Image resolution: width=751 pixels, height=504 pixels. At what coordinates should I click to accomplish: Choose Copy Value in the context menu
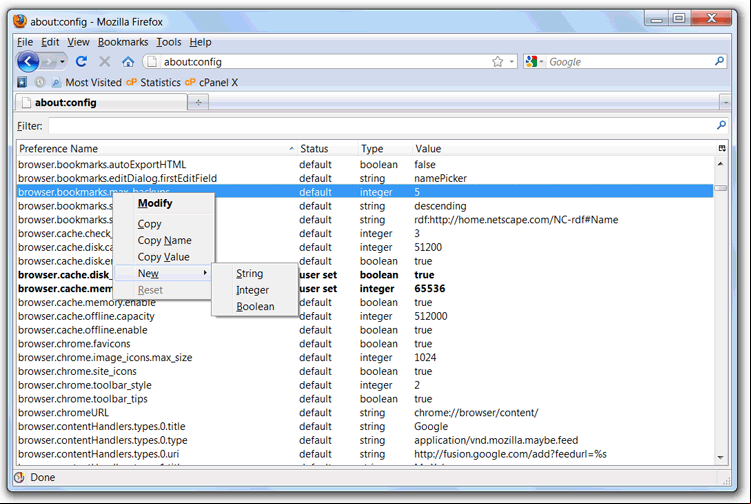(164, 257)
